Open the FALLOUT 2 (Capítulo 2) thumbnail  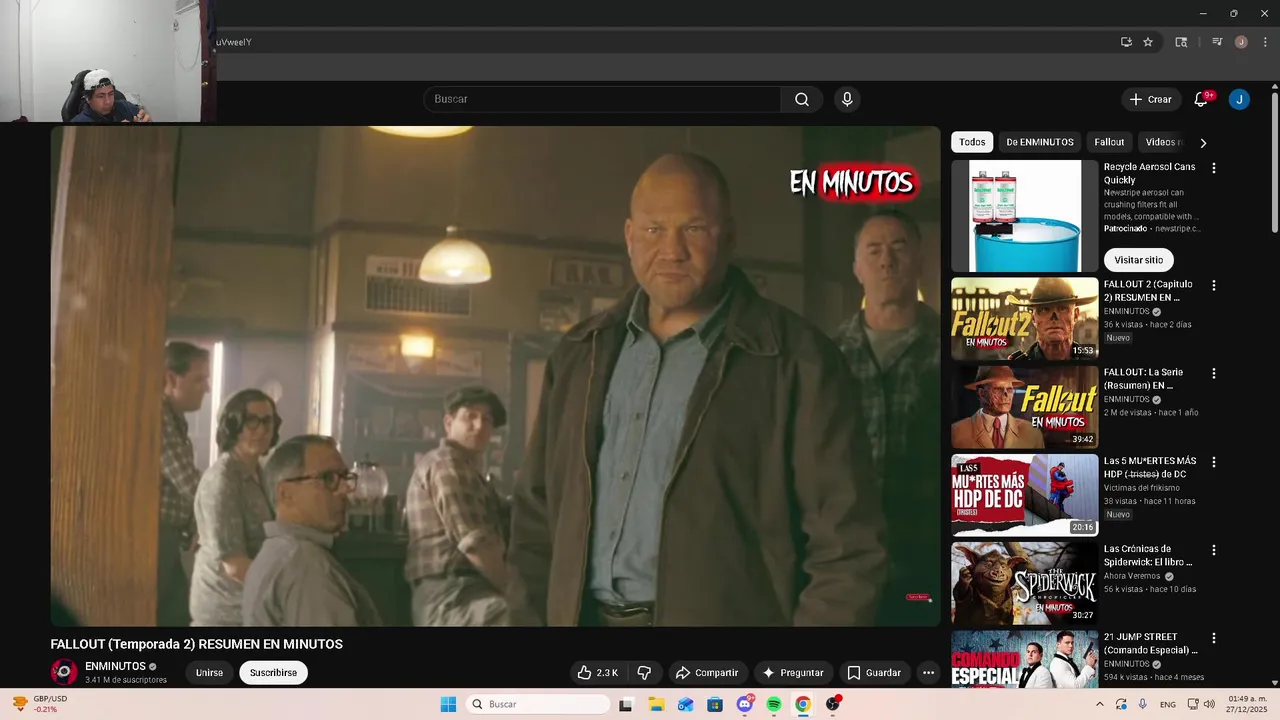point(1024,319)
